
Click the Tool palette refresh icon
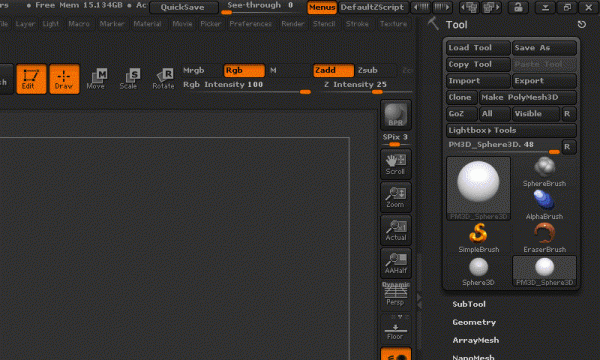coord(582,24)
